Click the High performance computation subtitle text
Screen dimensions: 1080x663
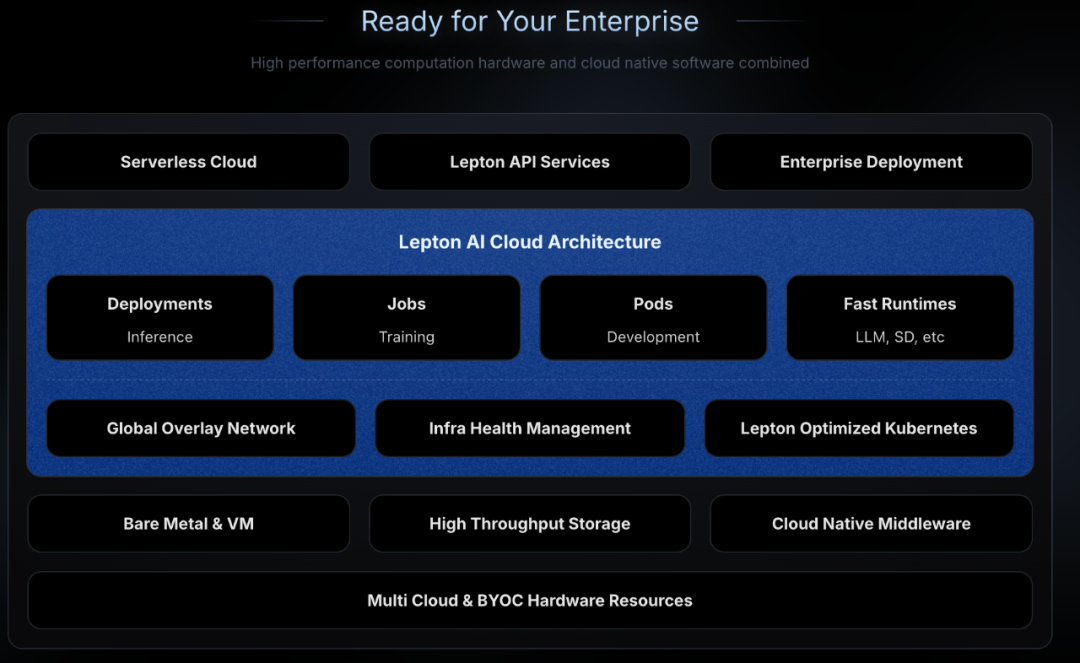[x=530, y=63]
